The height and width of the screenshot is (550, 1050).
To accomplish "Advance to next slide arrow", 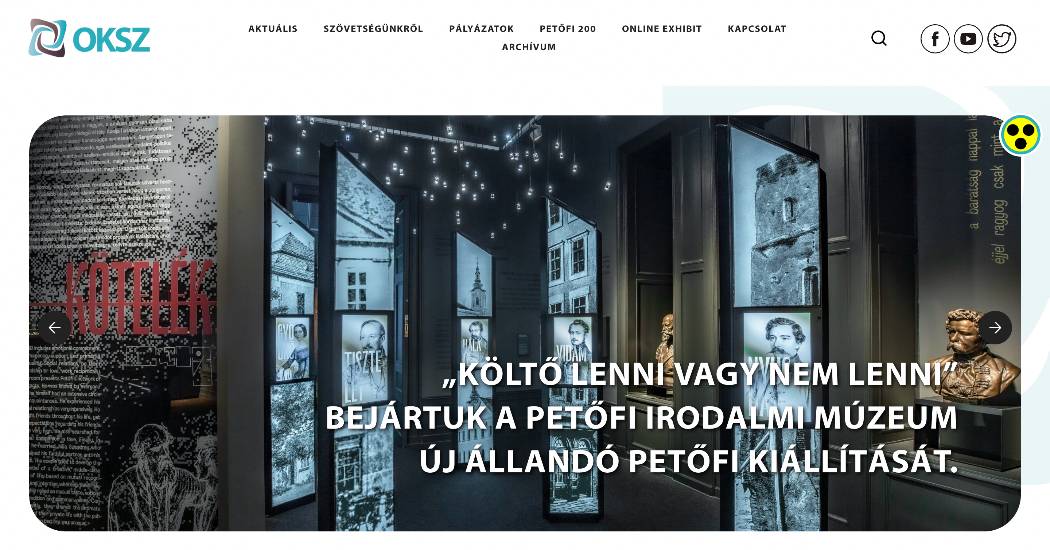I will [x=995, y=328].
